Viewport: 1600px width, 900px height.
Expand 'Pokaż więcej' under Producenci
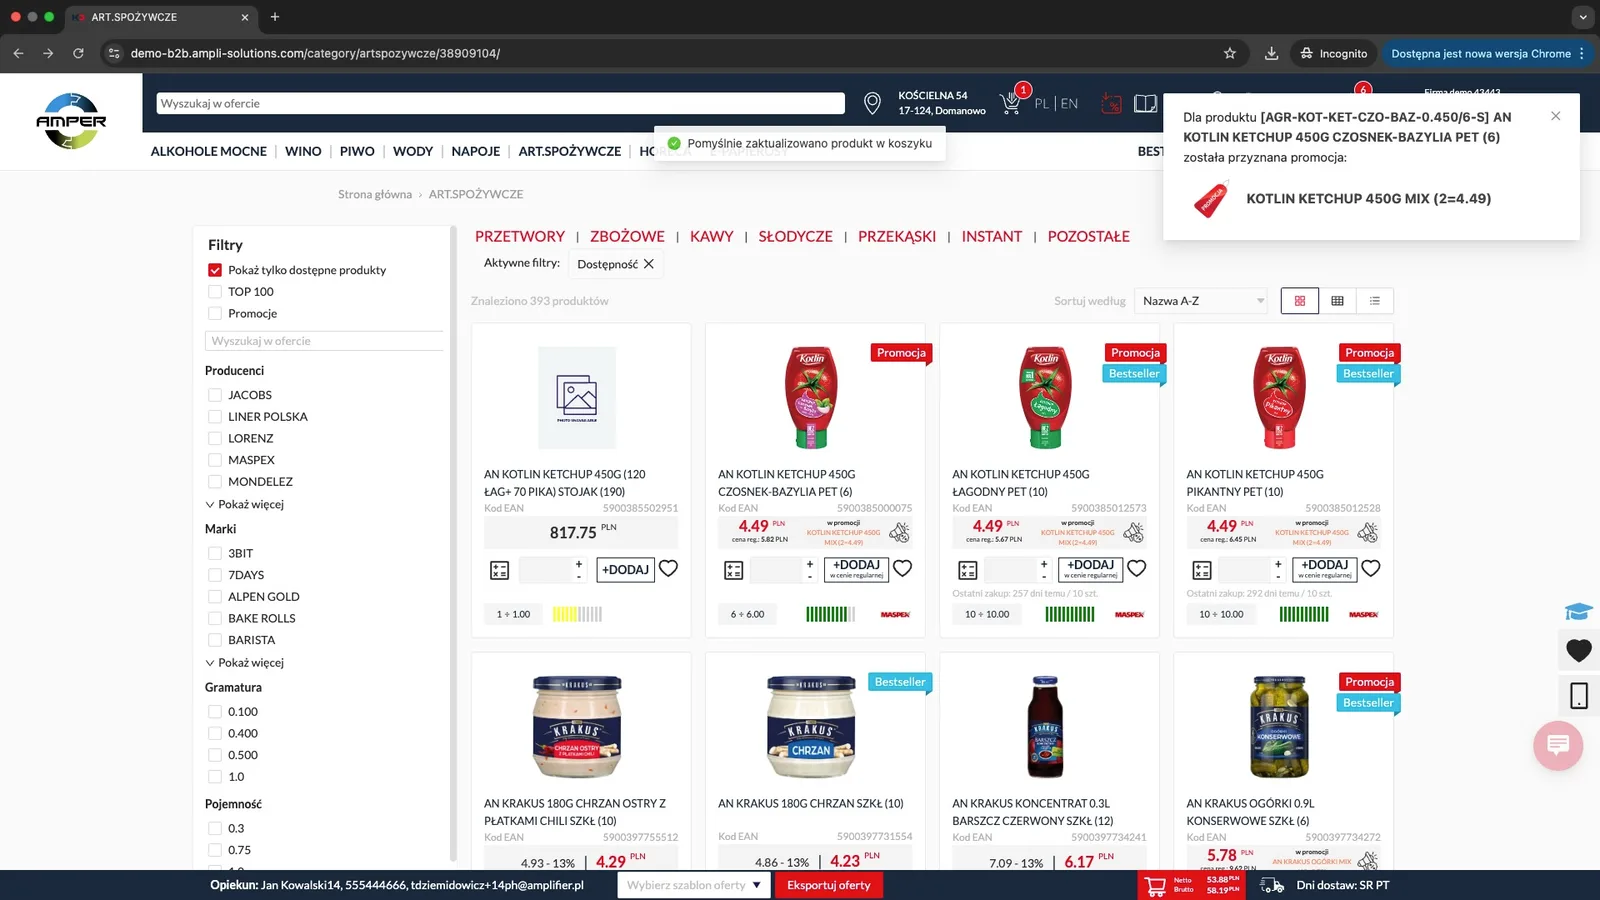pyautogui.click(x=245, y=504)
